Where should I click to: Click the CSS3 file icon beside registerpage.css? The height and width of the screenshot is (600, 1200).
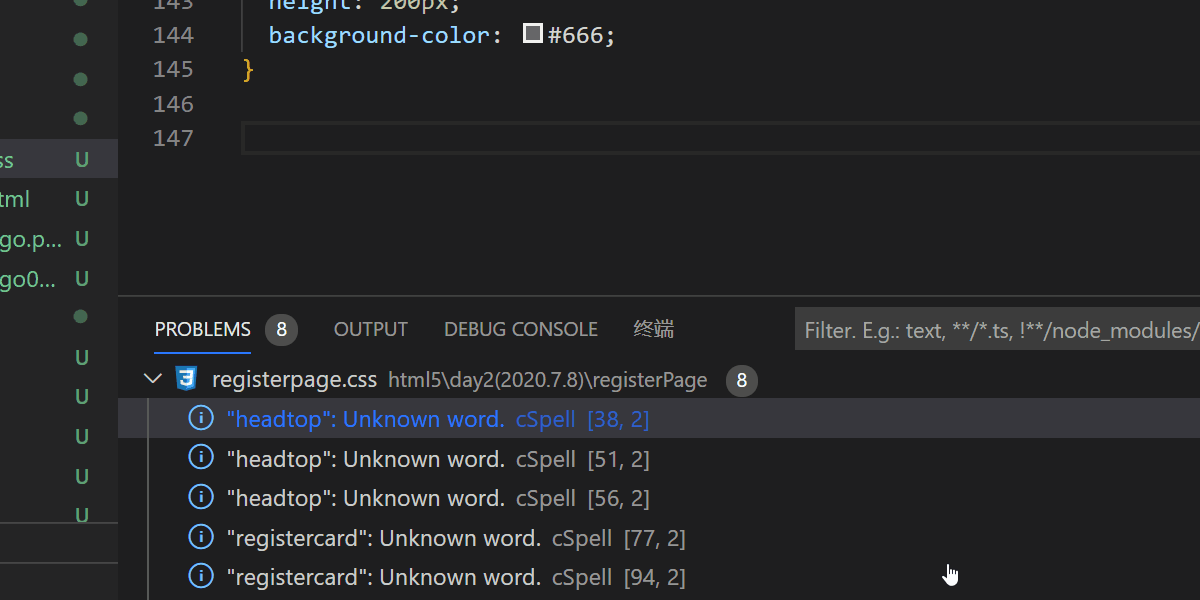point(186,379)
